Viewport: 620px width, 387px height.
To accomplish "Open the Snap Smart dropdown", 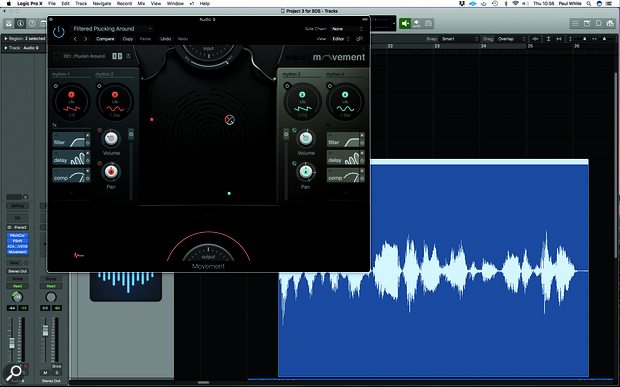I will [460, 39].
